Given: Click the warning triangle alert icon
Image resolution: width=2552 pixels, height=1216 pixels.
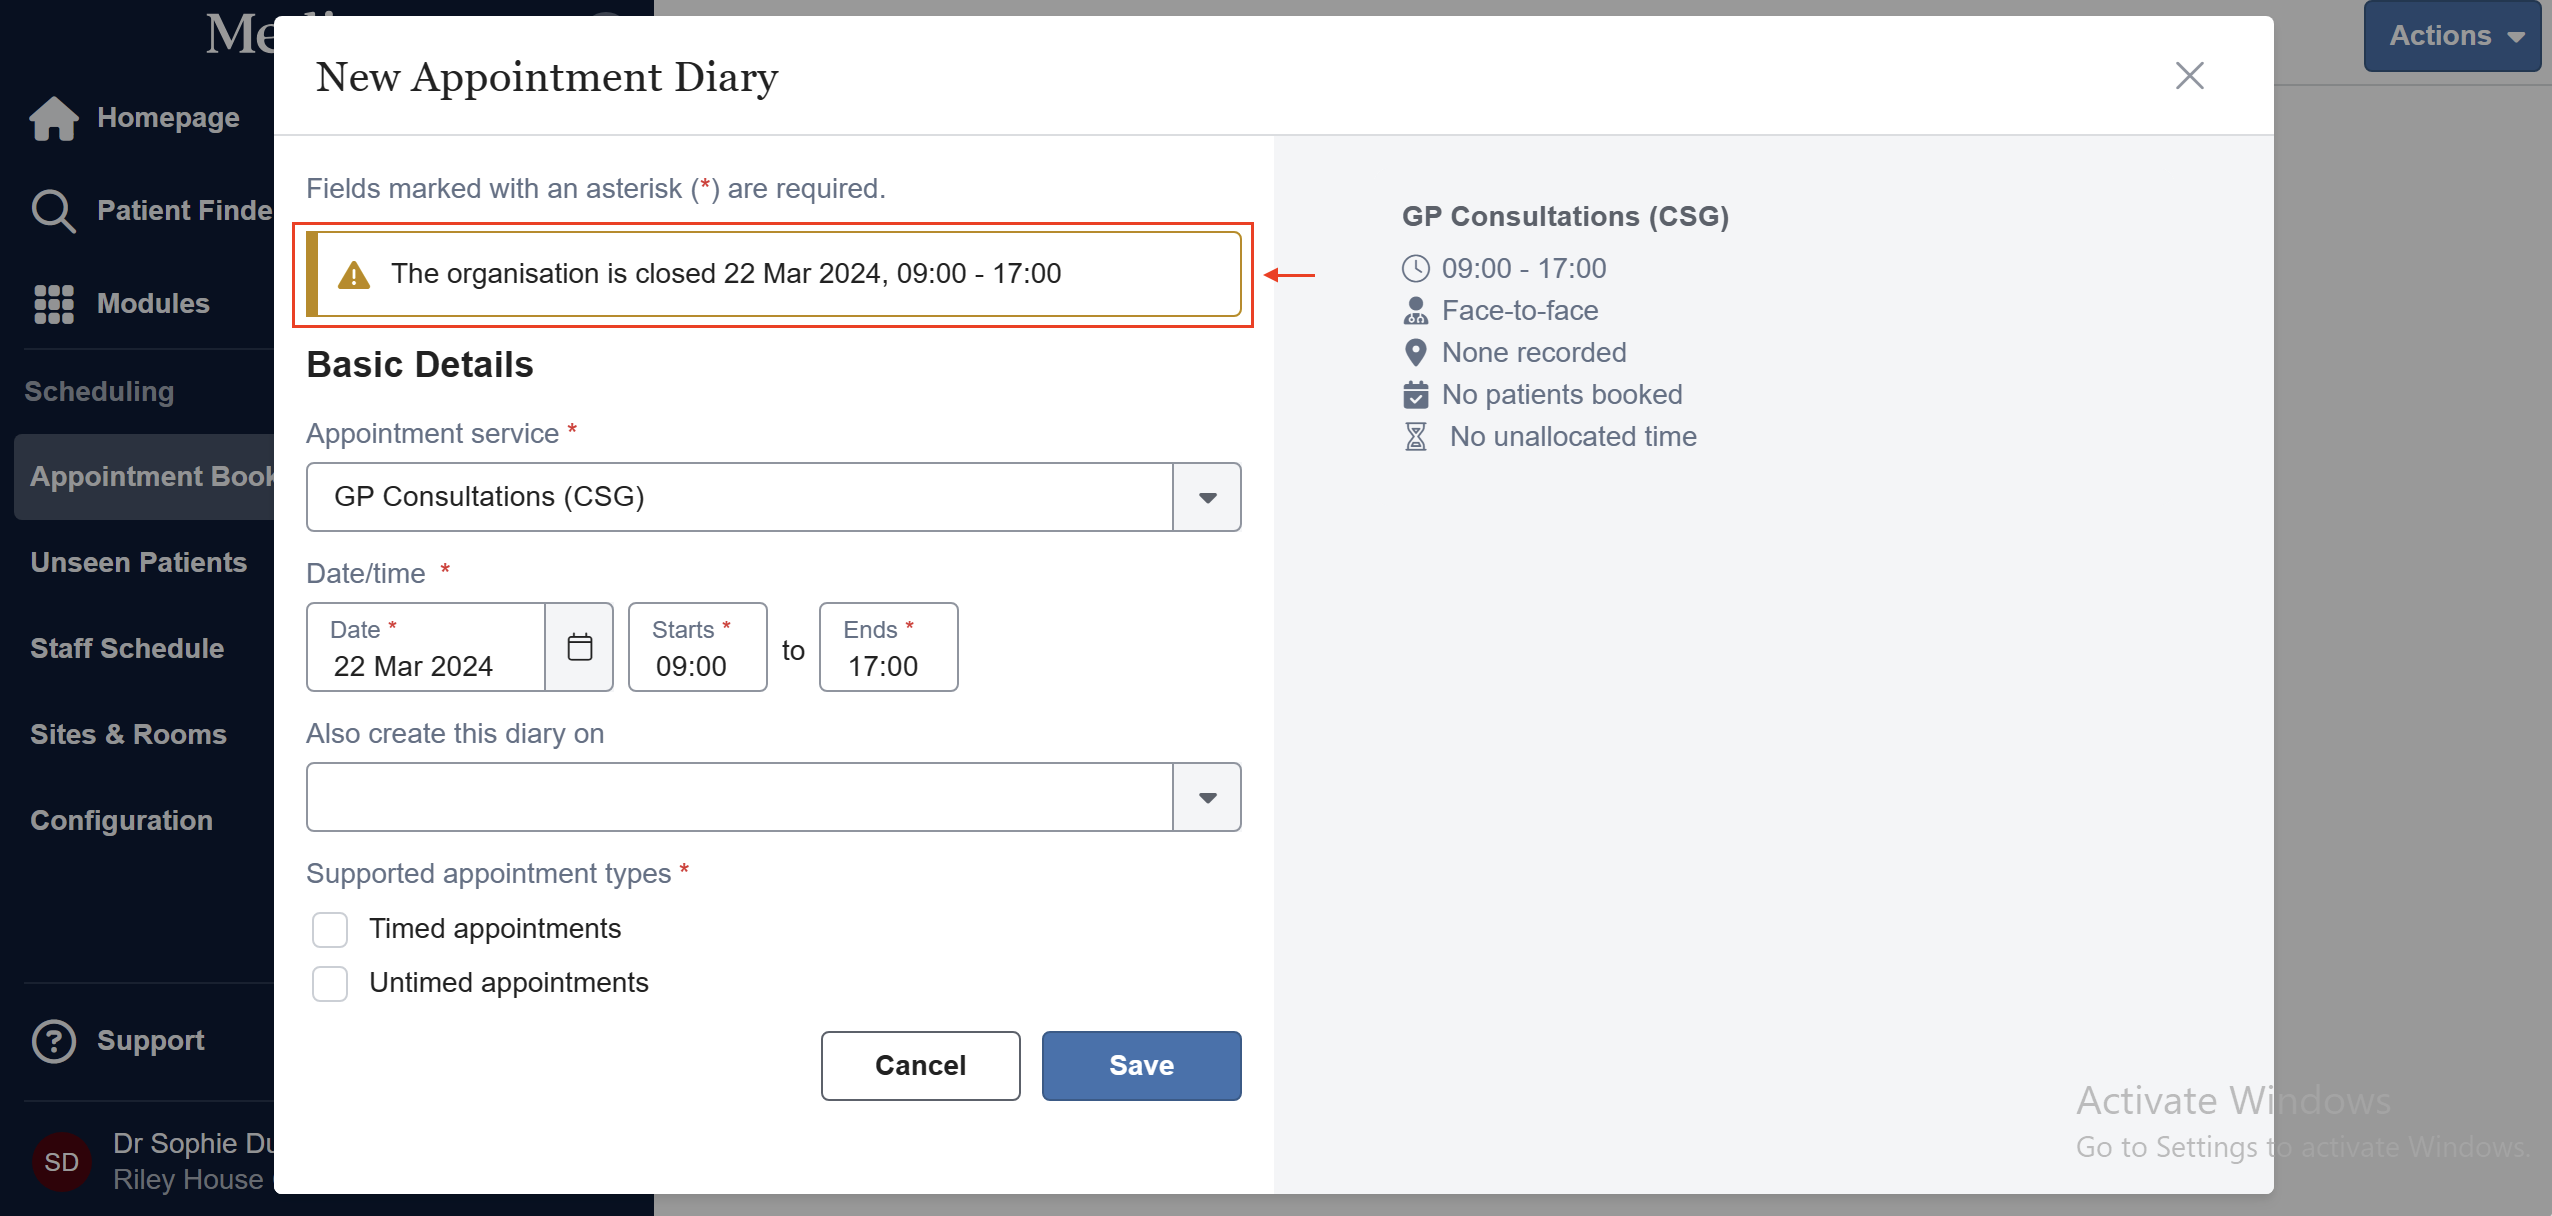Looking at the screenshot, I should pos(354,275).
